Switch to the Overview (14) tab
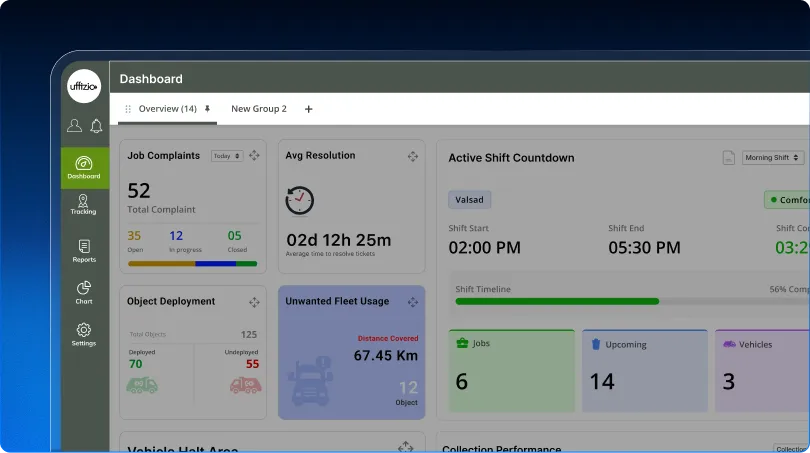Viewport: 810px width, 453px height. 167,109
